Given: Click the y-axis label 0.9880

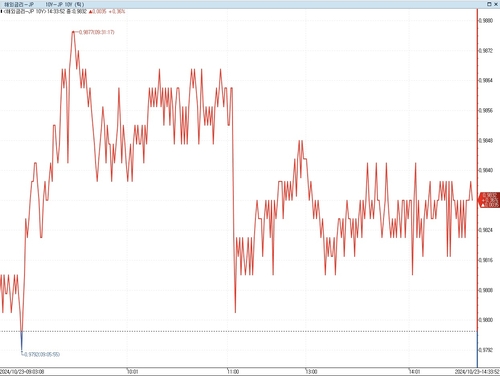Looking at the screenshot, I should click(486, 21).
